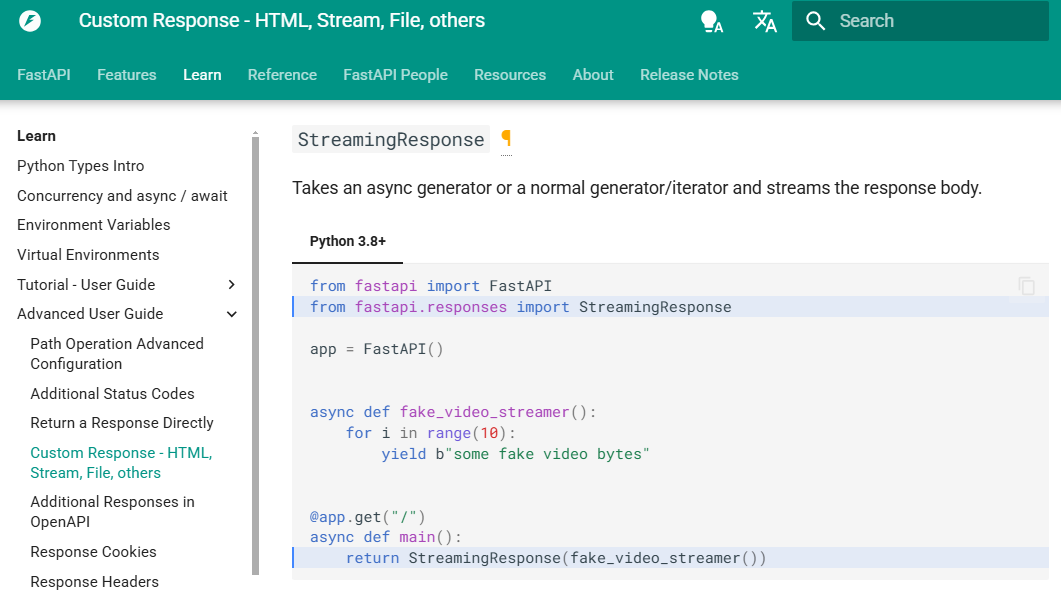
Task: Open Response Headers page
Action: 95,582
